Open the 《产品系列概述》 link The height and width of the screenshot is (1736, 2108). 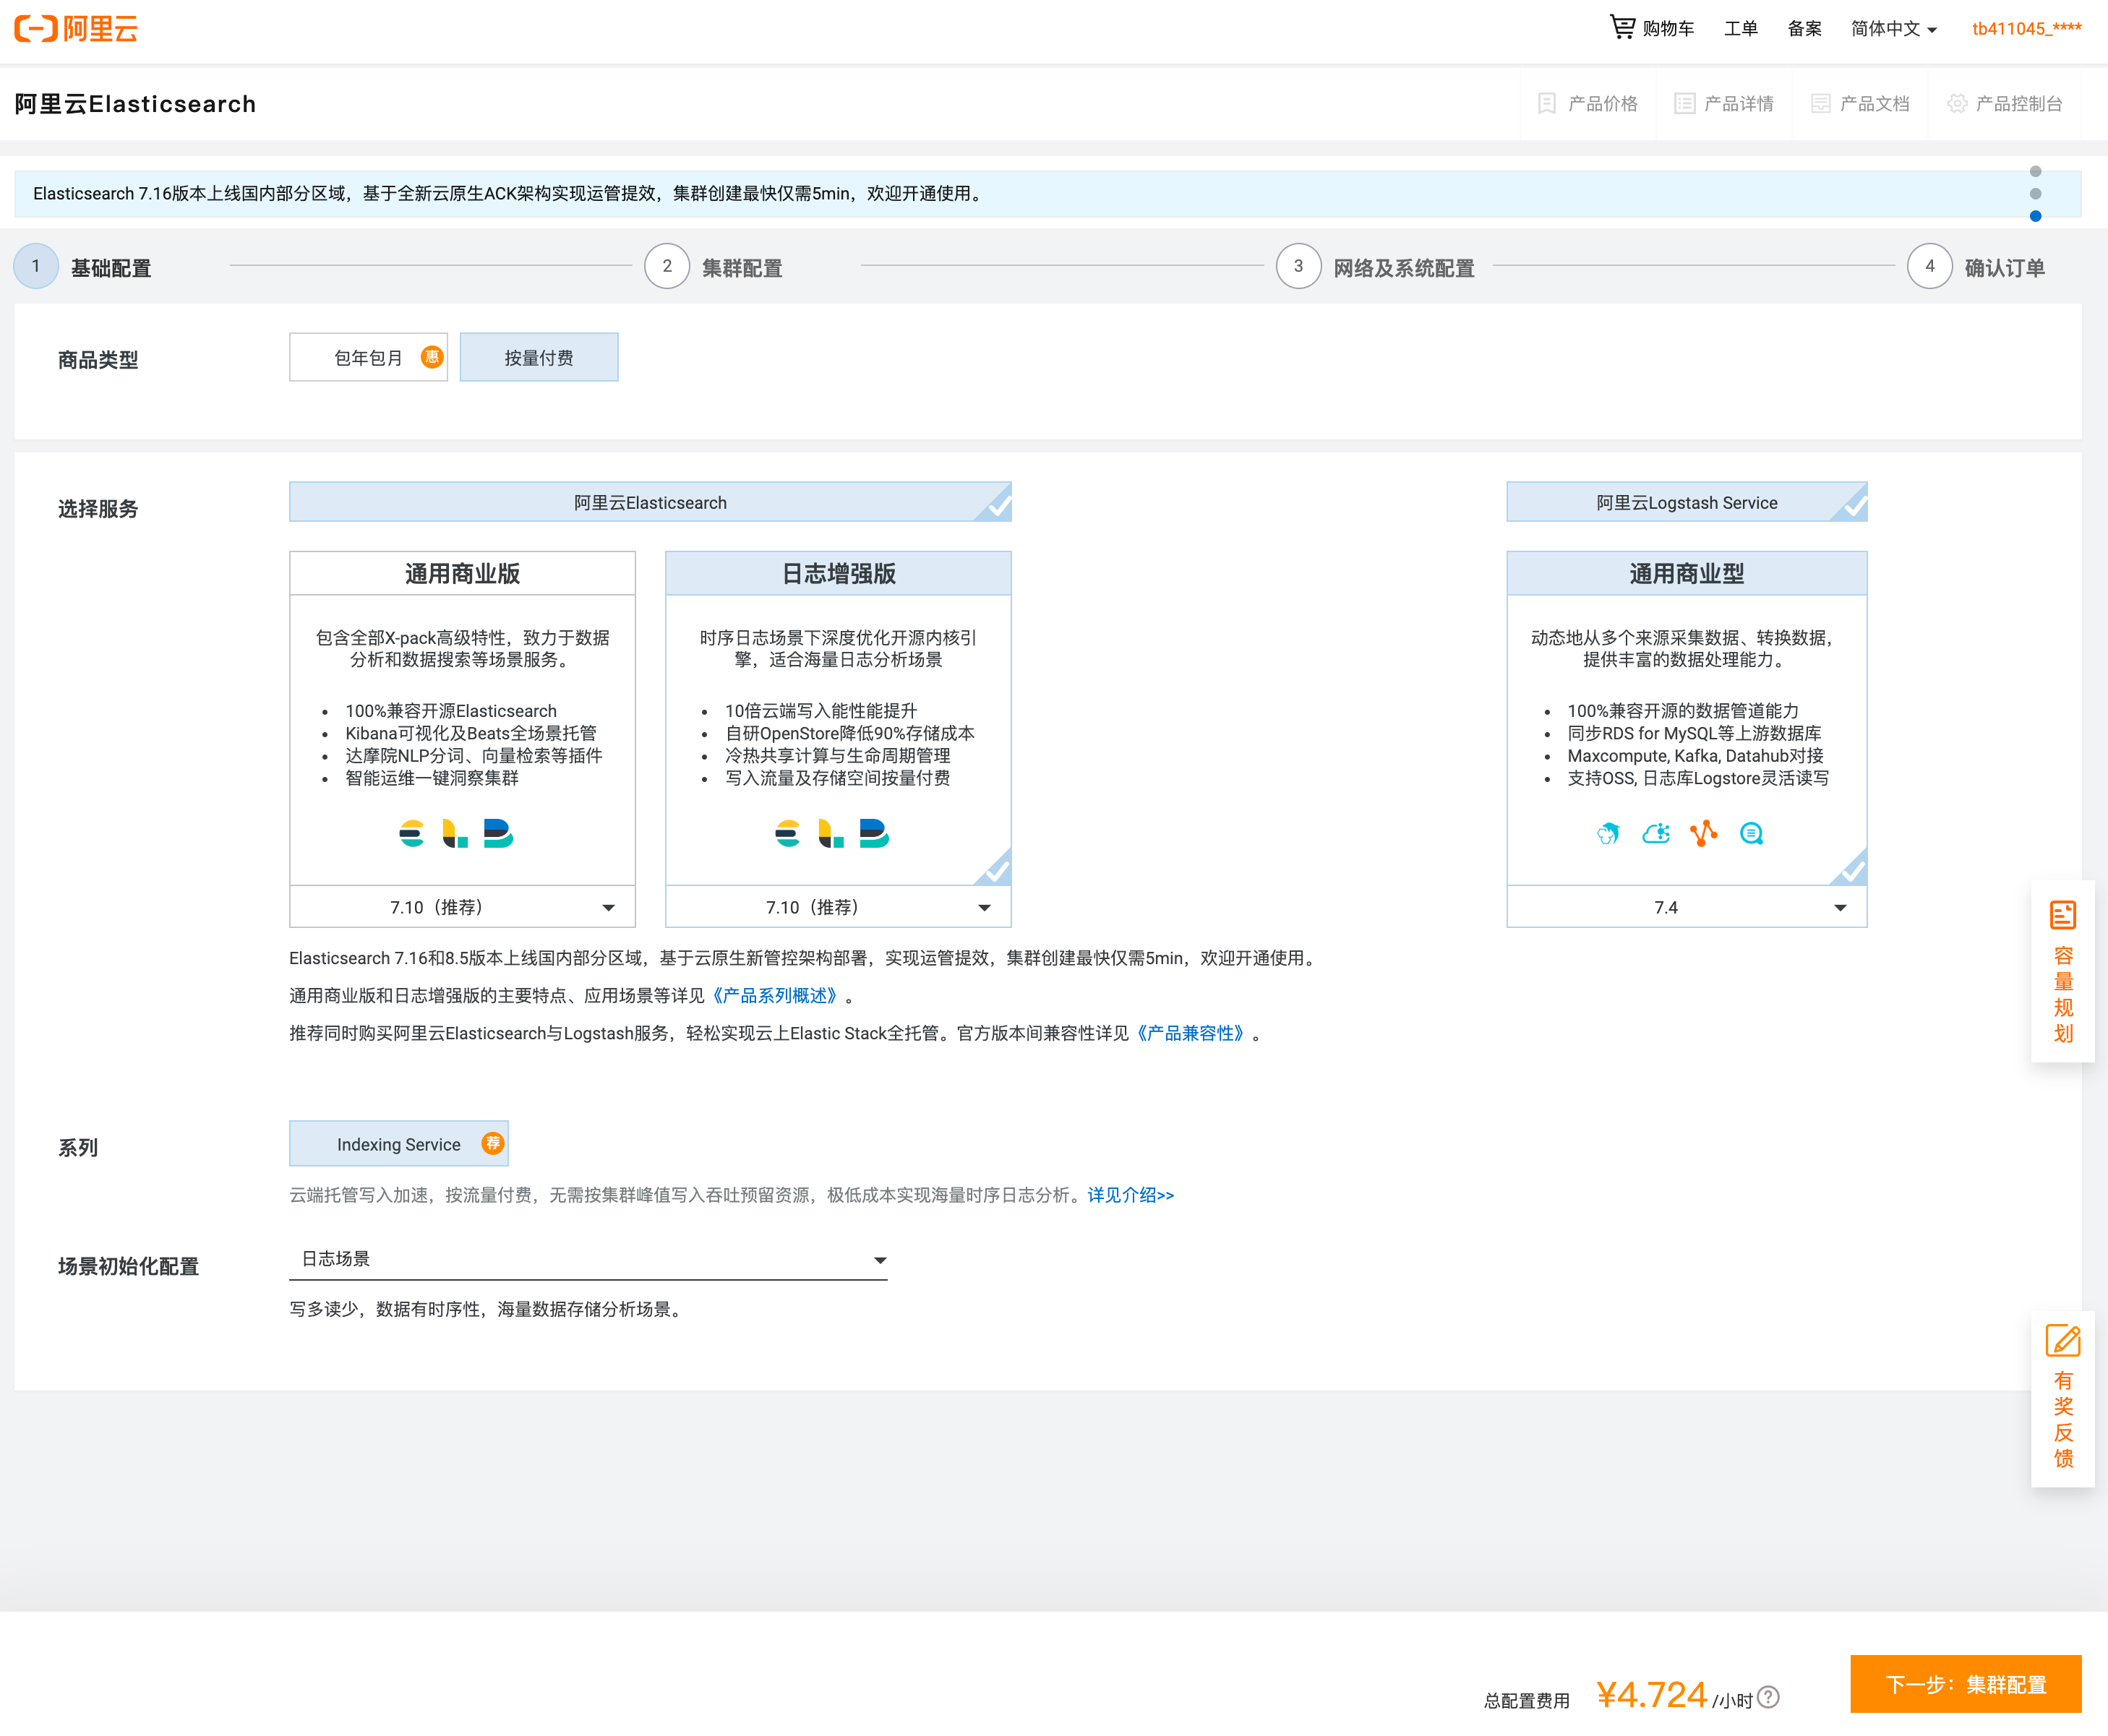[x=776, y=995]
